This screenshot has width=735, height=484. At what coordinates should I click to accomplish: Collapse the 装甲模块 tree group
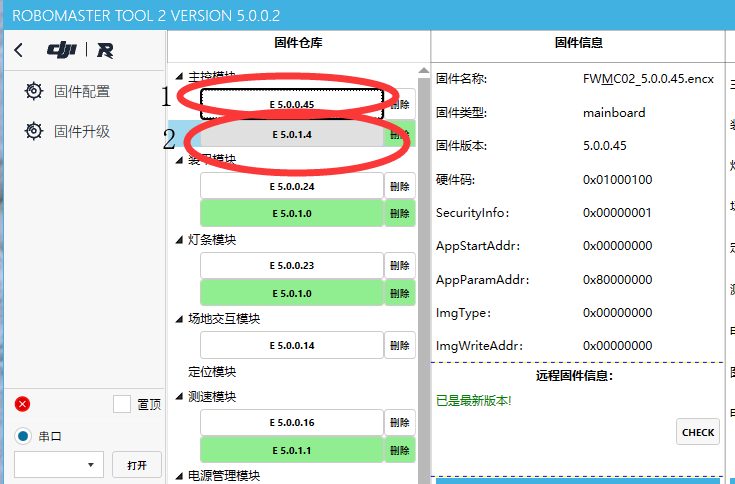pos(179,160)
